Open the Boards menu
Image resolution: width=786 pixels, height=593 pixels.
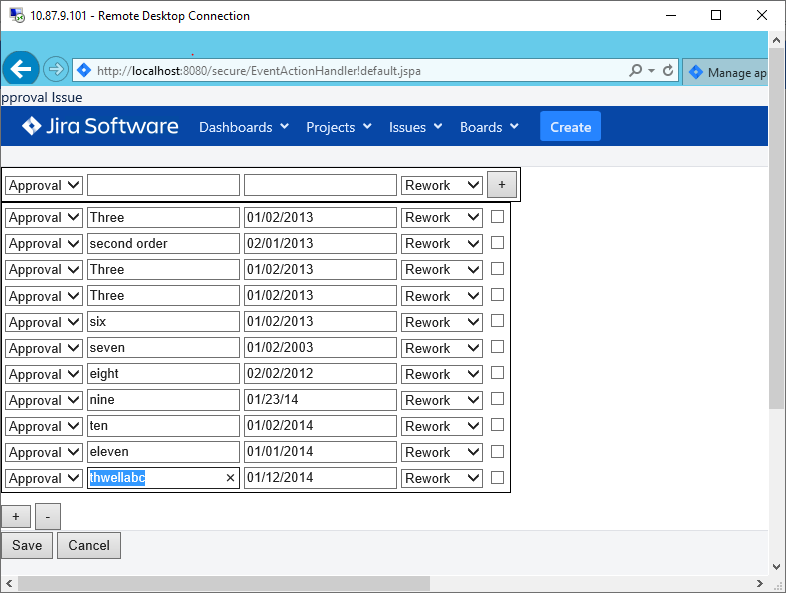click(489, 127)
